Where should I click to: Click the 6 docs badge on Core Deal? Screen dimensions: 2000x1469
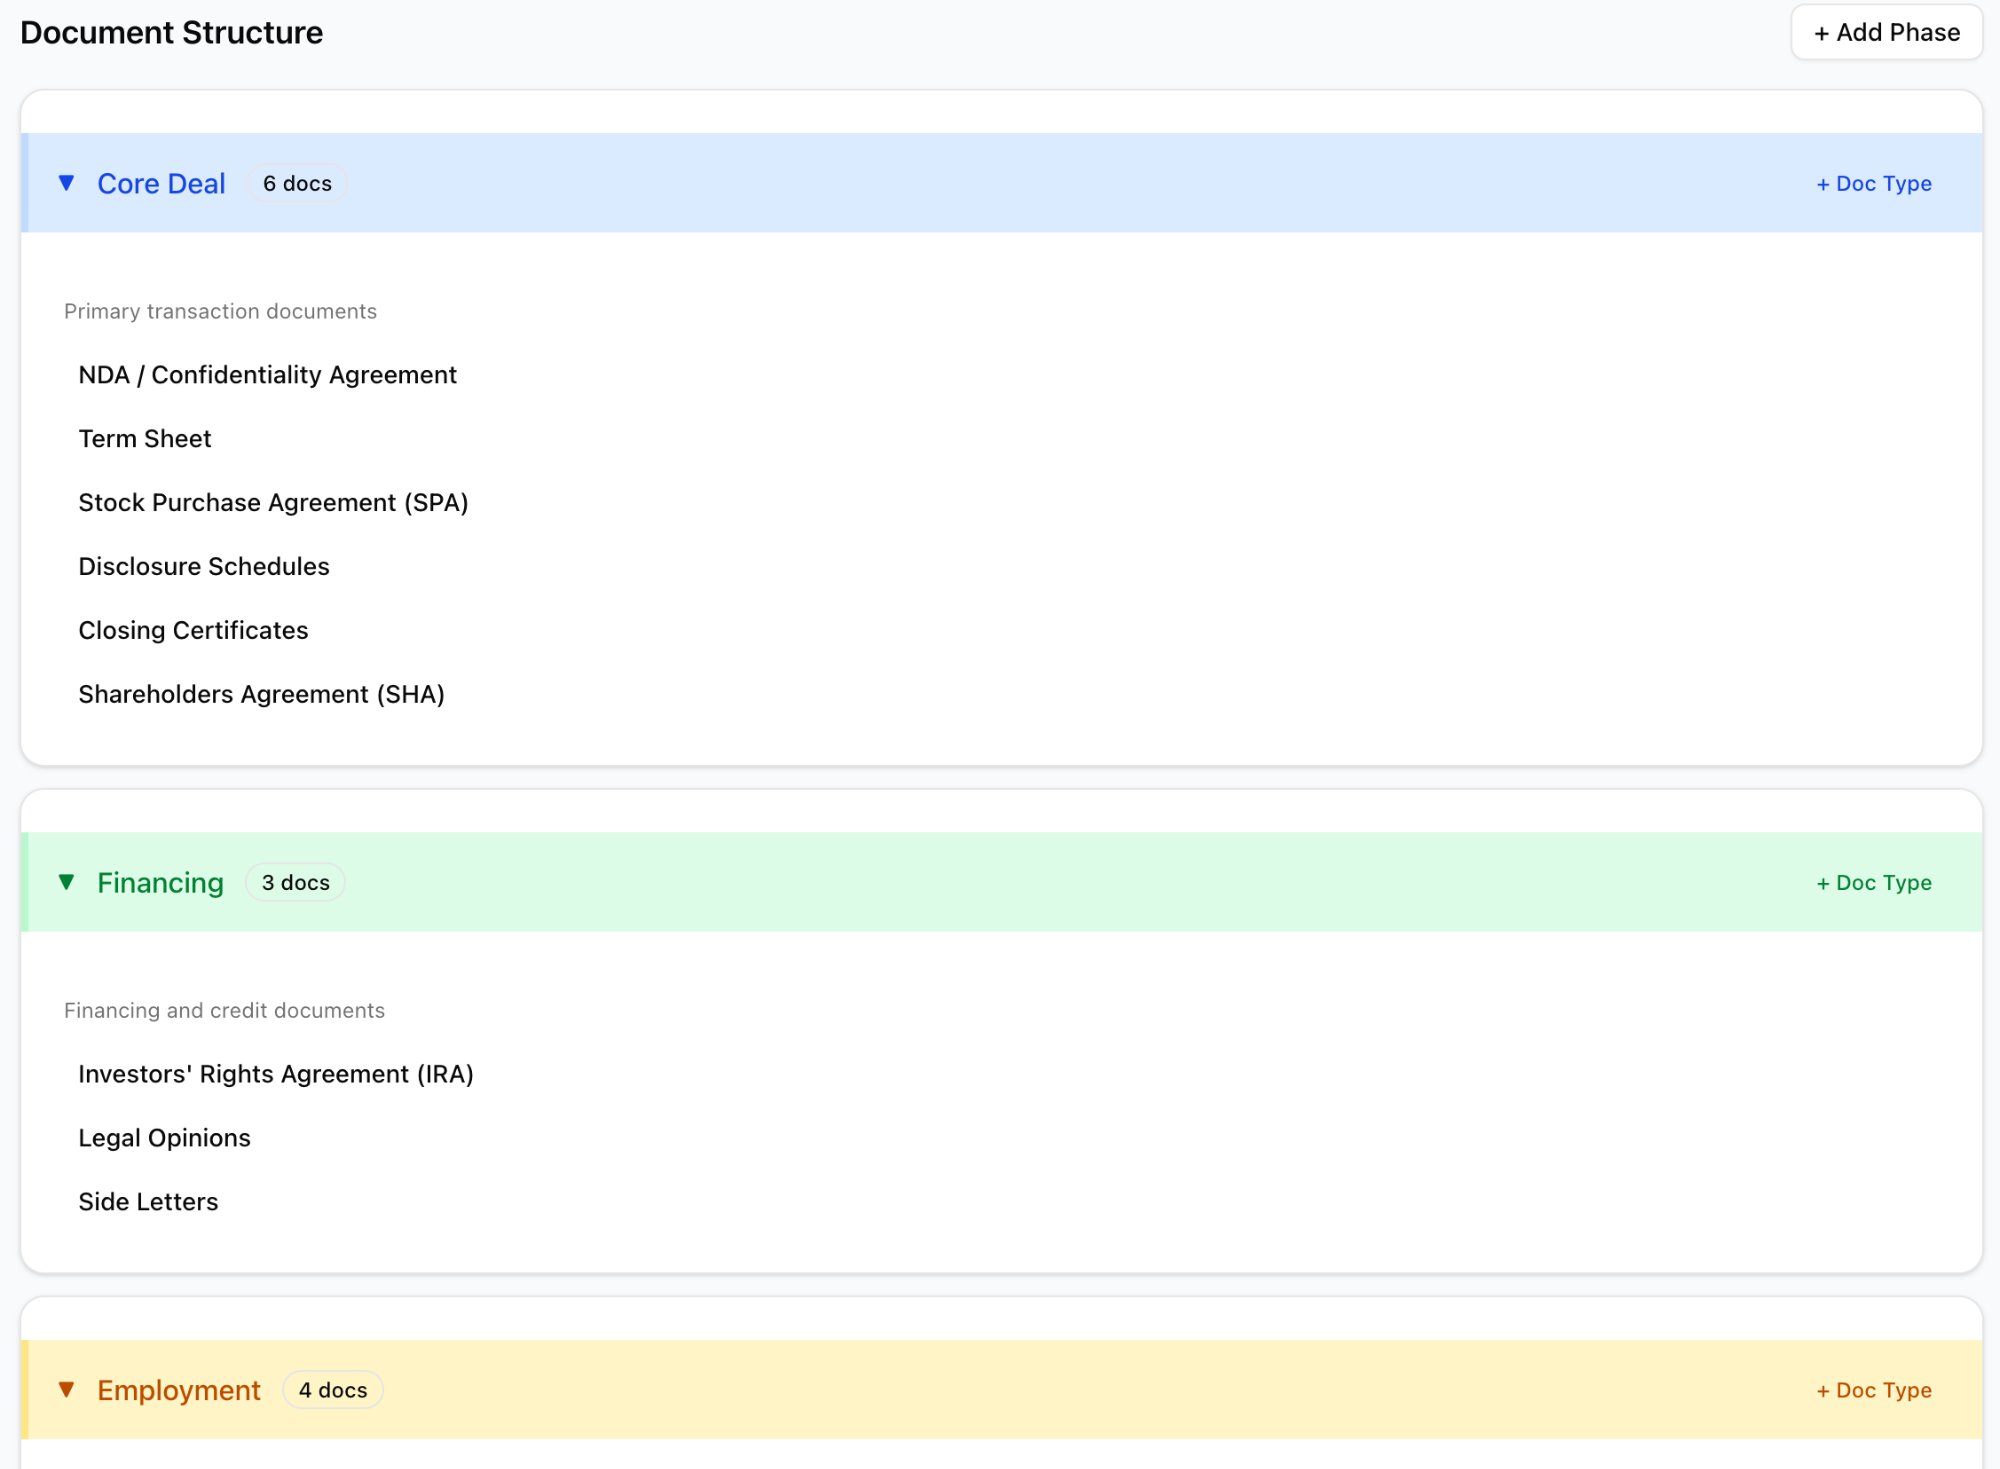297,183
